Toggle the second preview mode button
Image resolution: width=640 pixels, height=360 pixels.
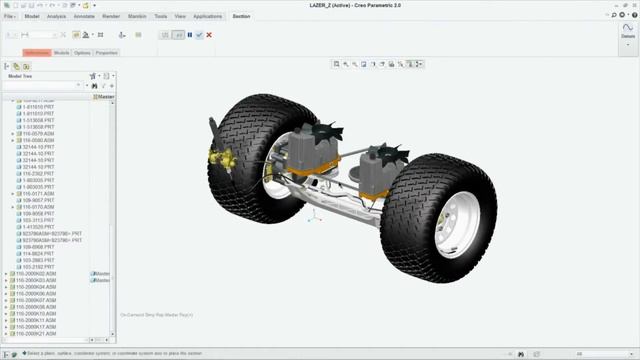178,35
